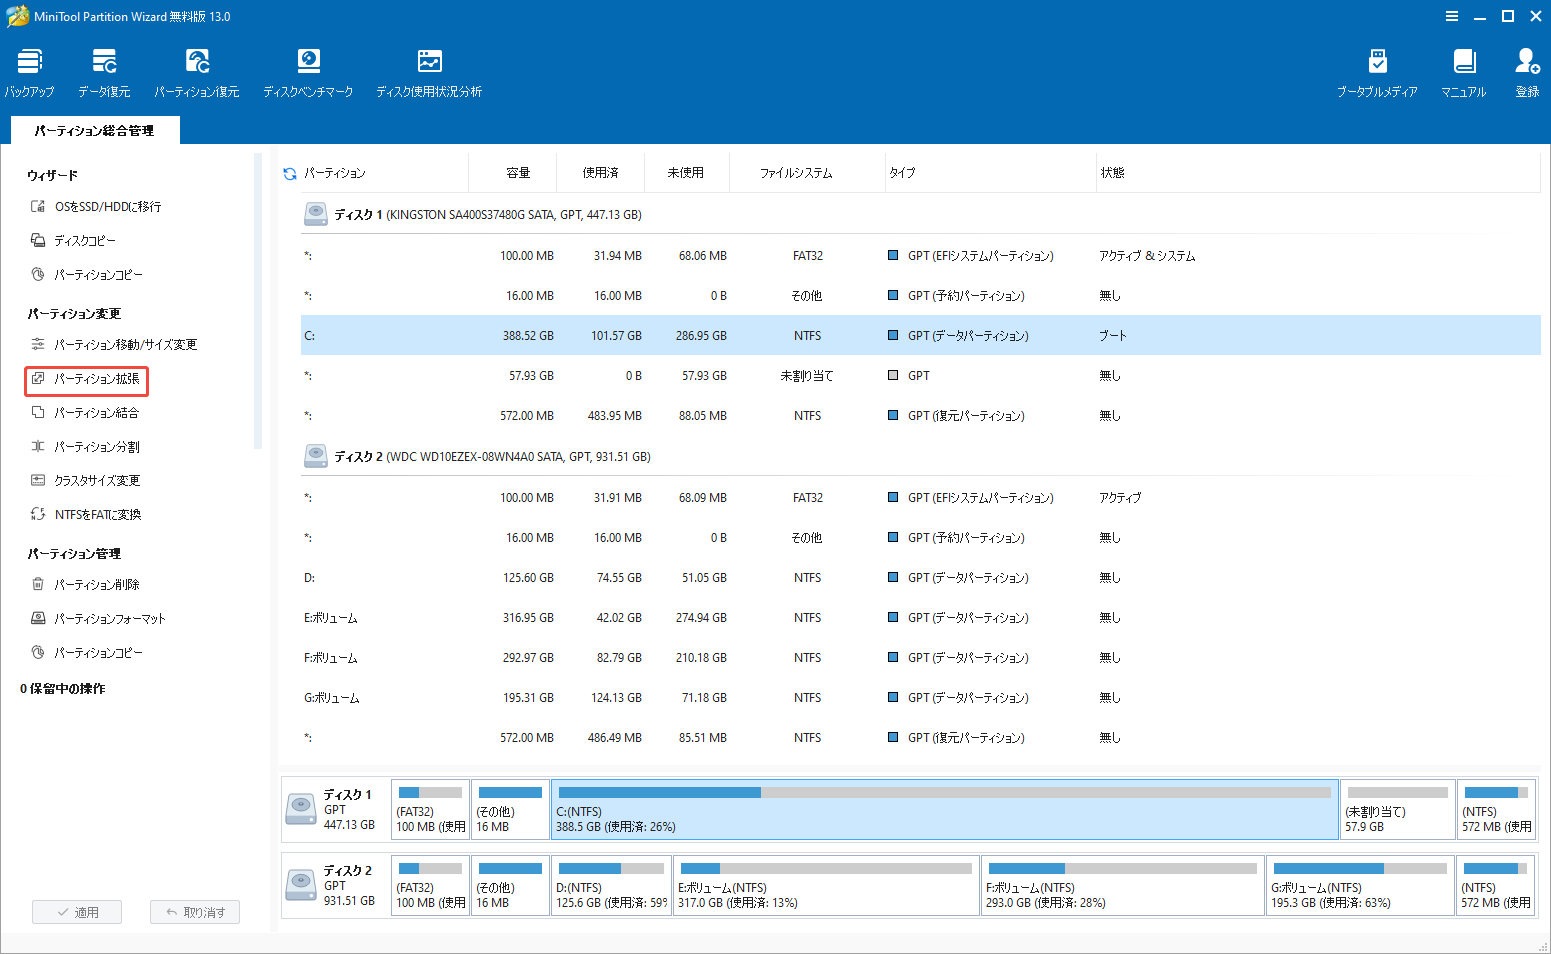1551x954 pixels.
Task: Click the ブータブルメディア (Bootable Media) icon
Action: coord(1377,70)
